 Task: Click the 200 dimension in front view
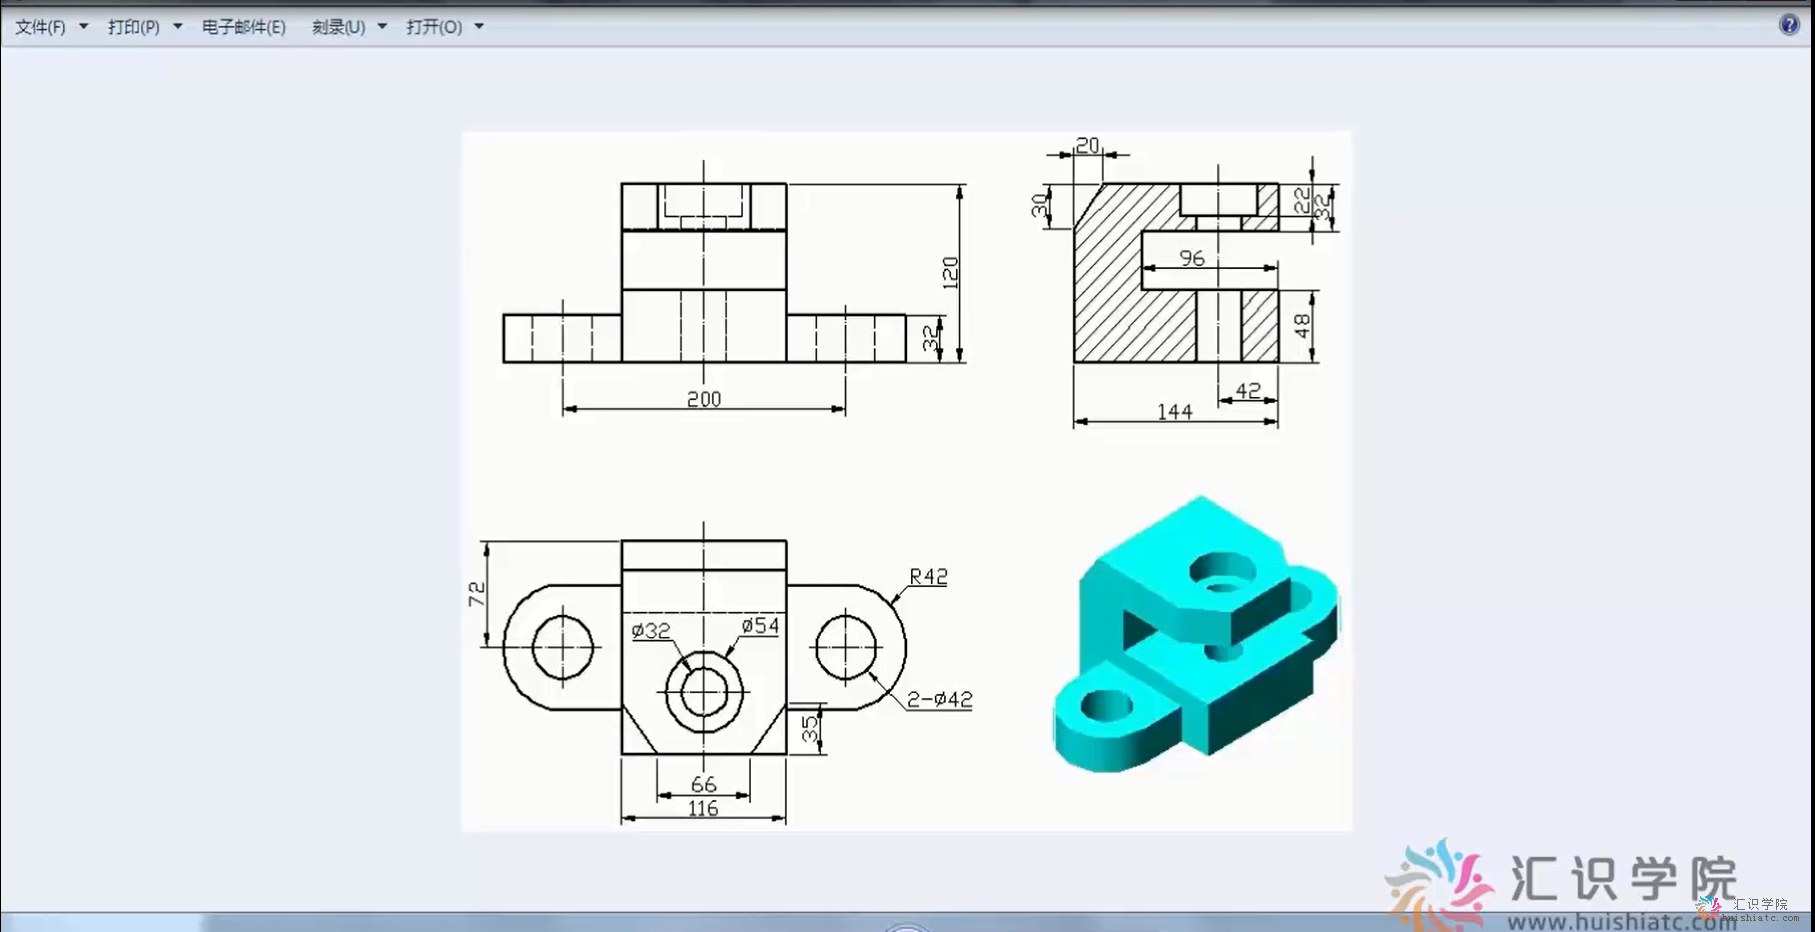point(704,399)
